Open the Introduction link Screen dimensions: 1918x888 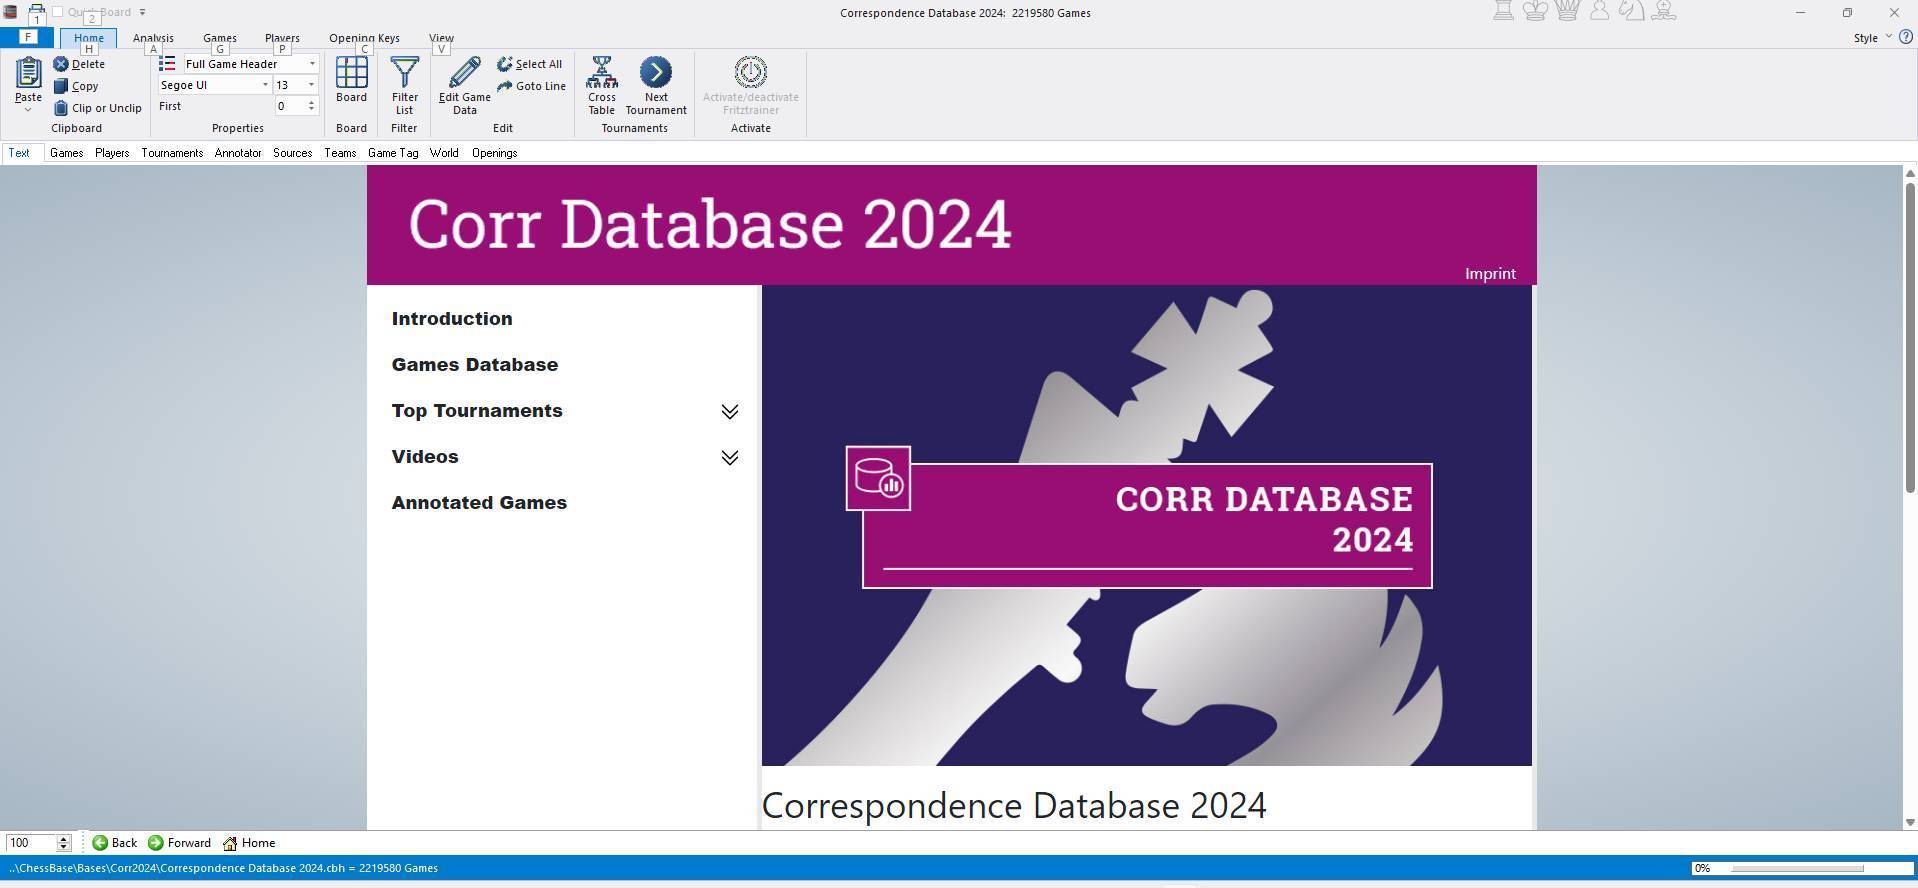(452, 319)
